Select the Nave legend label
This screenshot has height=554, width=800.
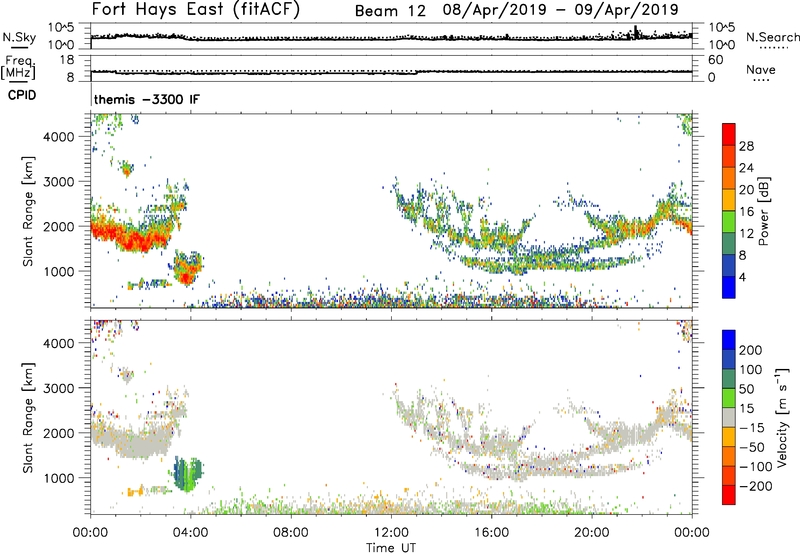coord(760,70)
